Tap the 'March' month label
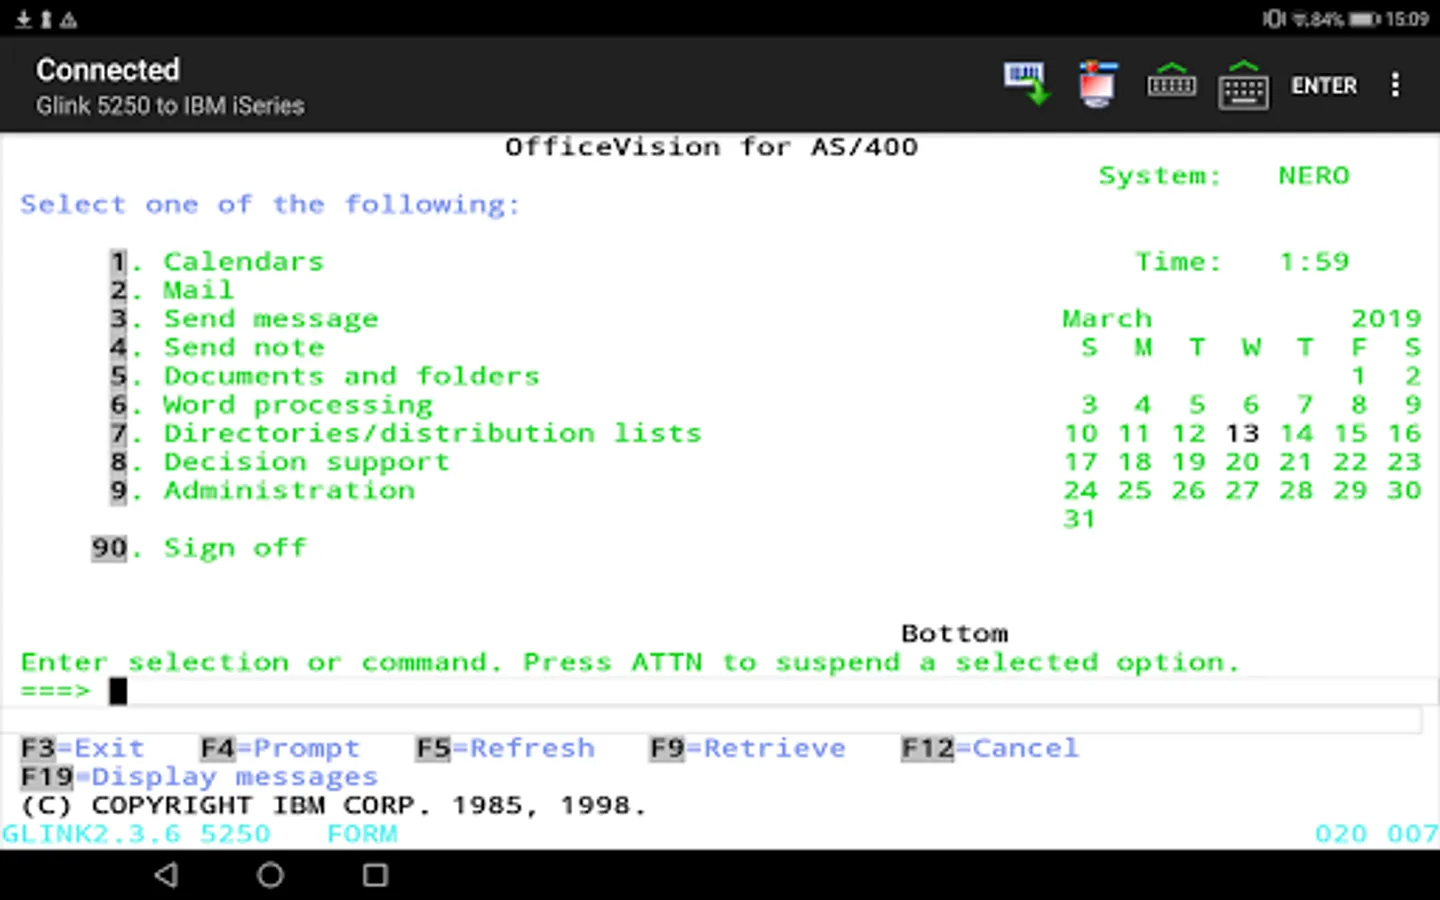1440x900 pixels. (x=1107, y=320)
